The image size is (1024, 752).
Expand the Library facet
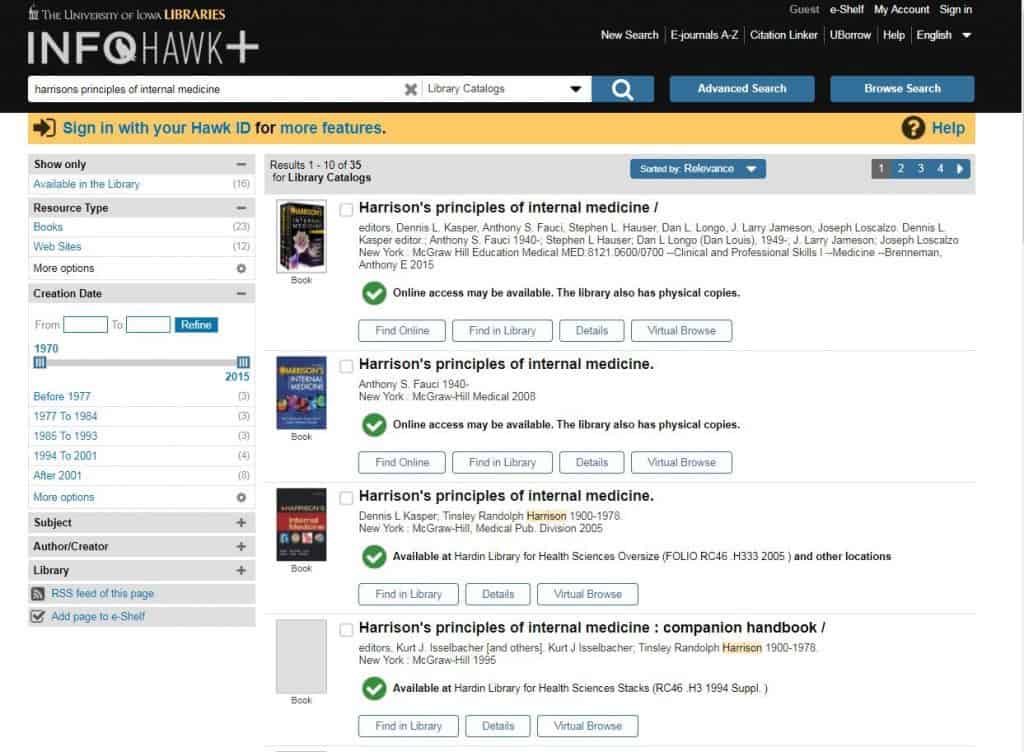click(x=241, y=571)
